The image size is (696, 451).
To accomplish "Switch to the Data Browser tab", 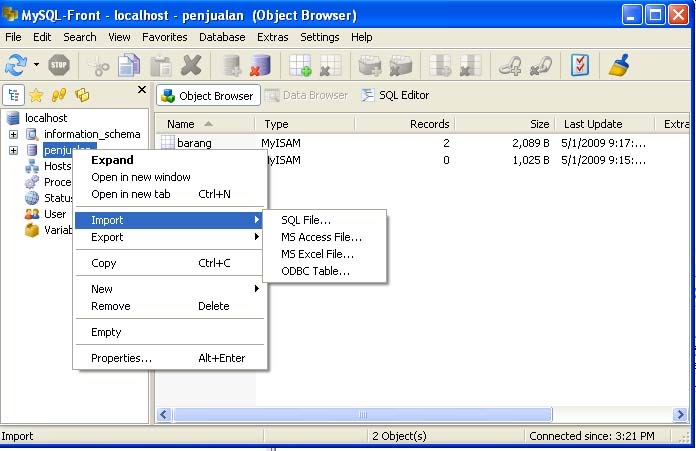I will [x=307, y=95].
